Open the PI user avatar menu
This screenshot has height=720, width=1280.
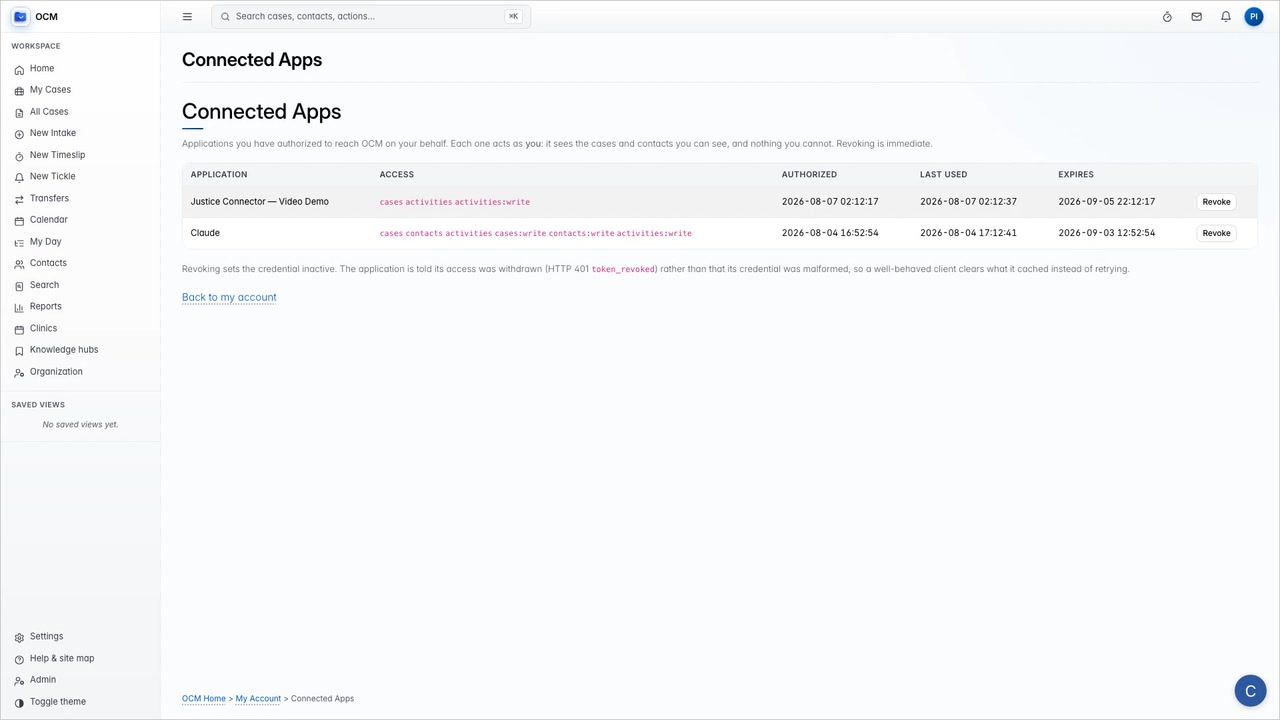pyautogui.click(x=1254, y=16)
